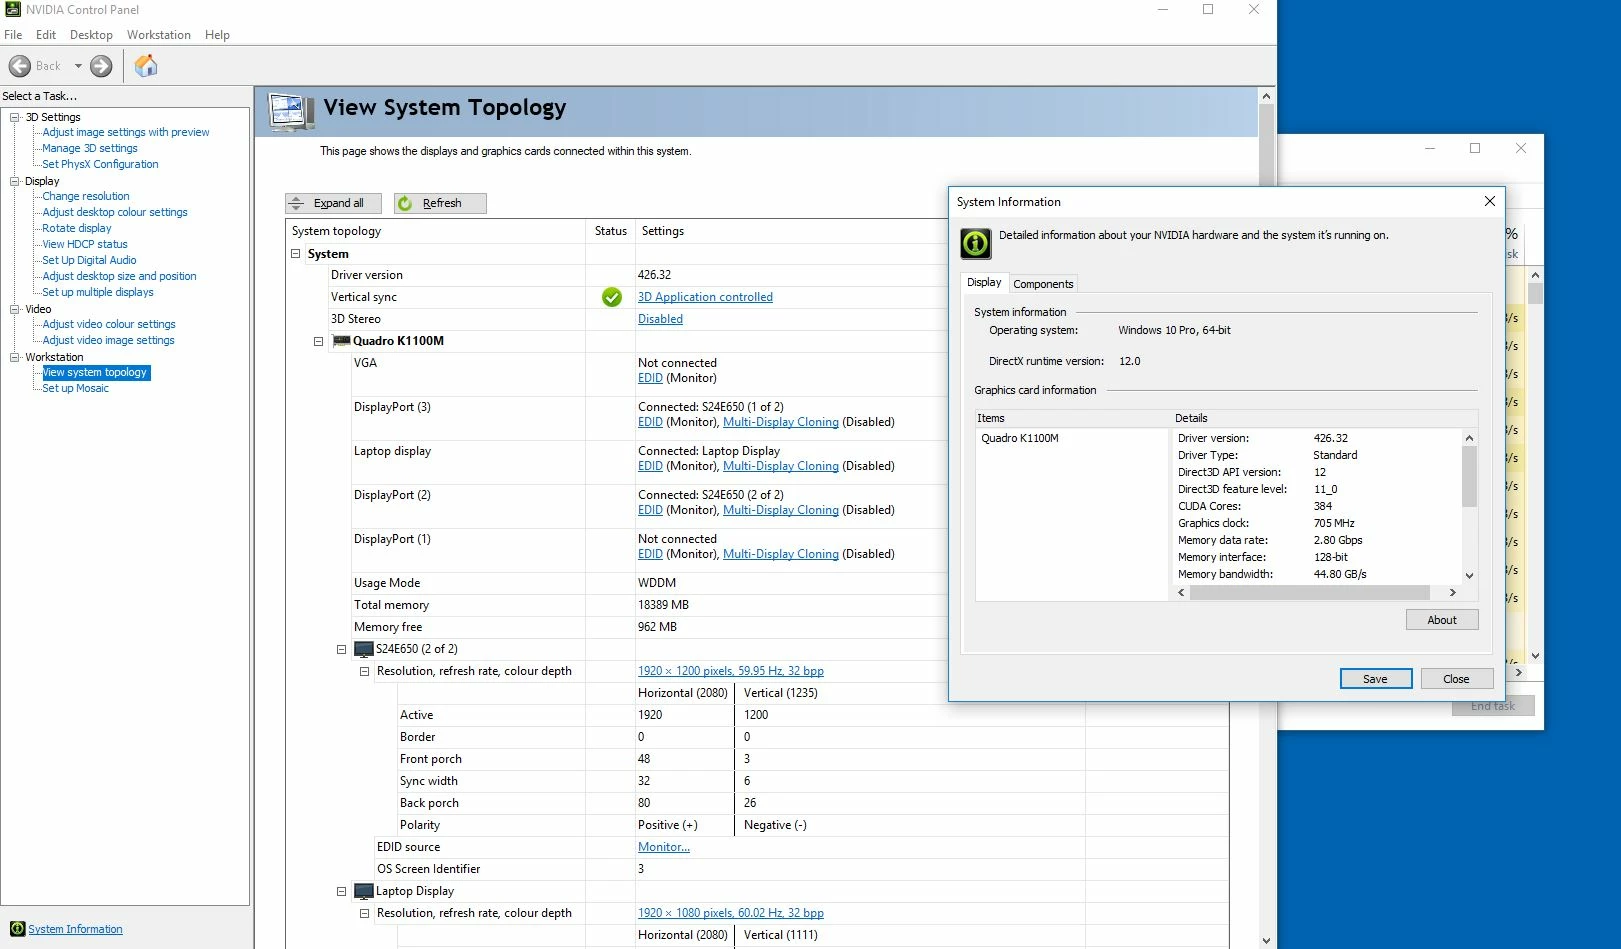Open System Information link at bottom left
Image resolution: width=1621 pixels, height=949 pixels.
[x=75, y=929]
